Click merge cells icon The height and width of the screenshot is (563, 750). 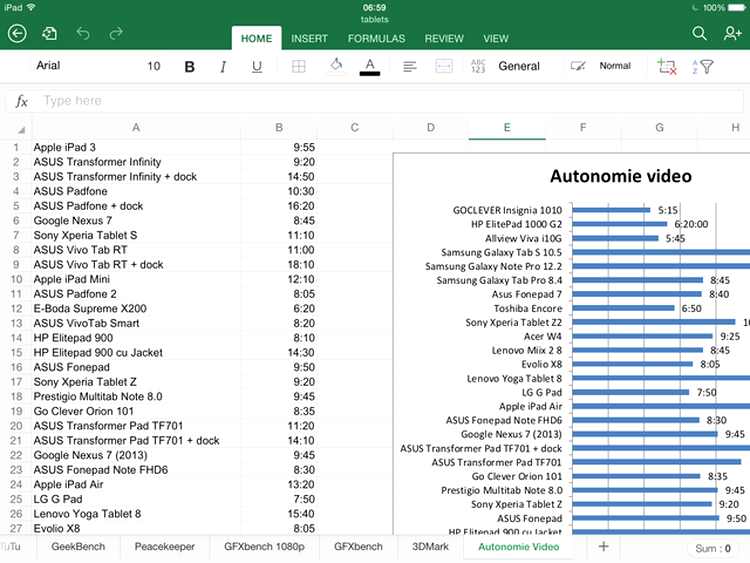tap(444, 66)
